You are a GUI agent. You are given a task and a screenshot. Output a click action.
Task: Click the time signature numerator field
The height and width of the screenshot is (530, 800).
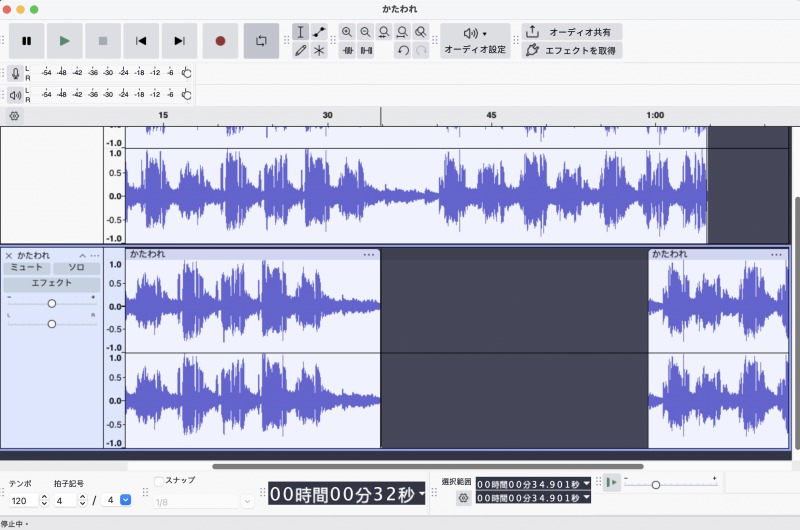(65, 500)
